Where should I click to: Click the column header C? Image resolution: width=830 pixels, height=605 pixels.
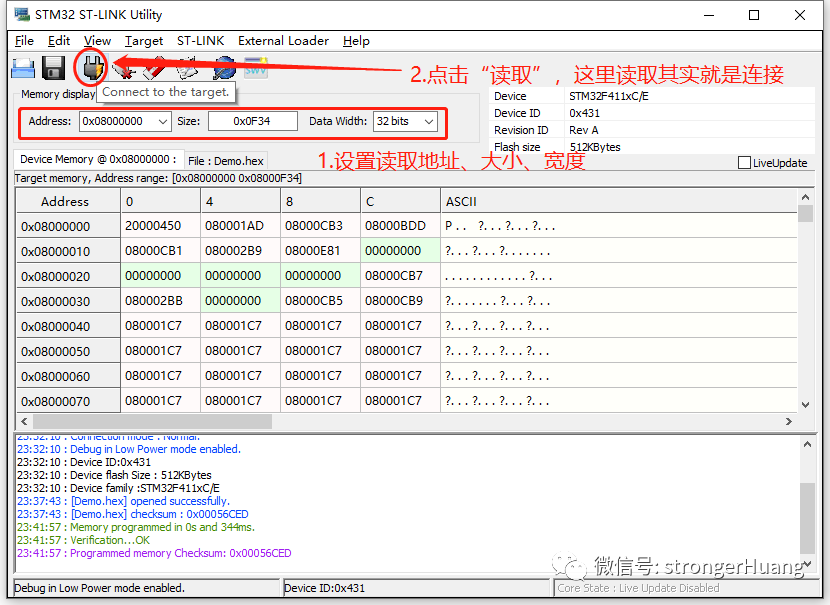click(x=400, y=201)
